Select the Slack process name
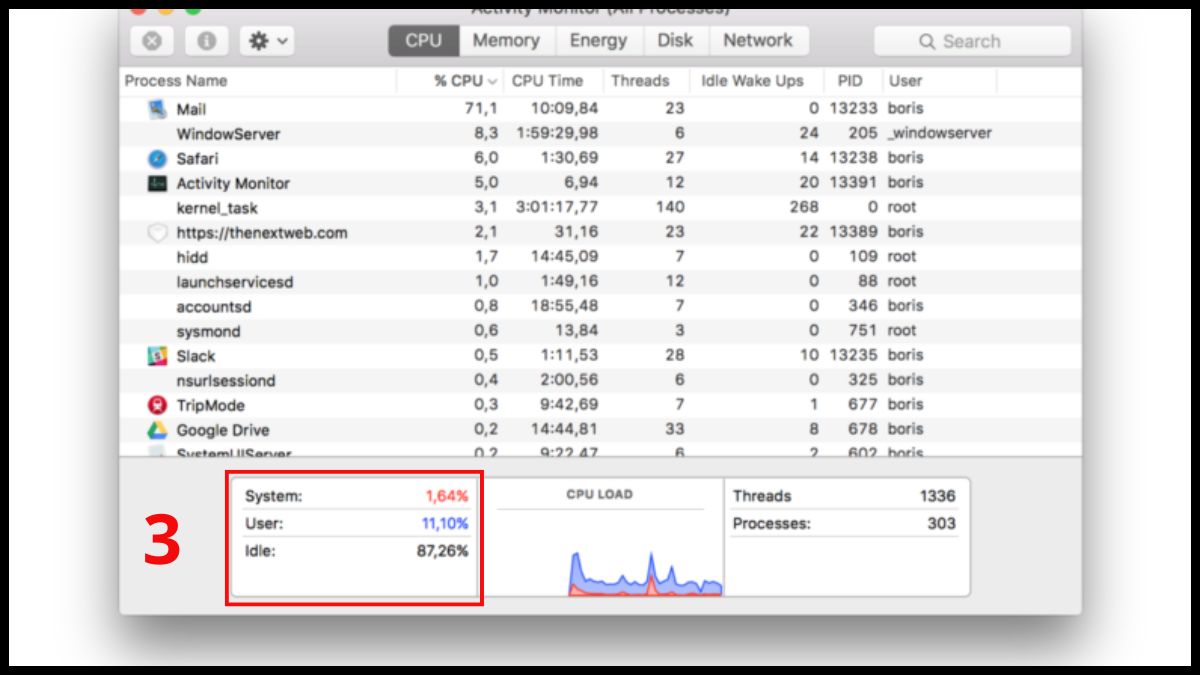The width and height of the screenshot is (1200, 675). pyautogui.click(x=196, y=356)
